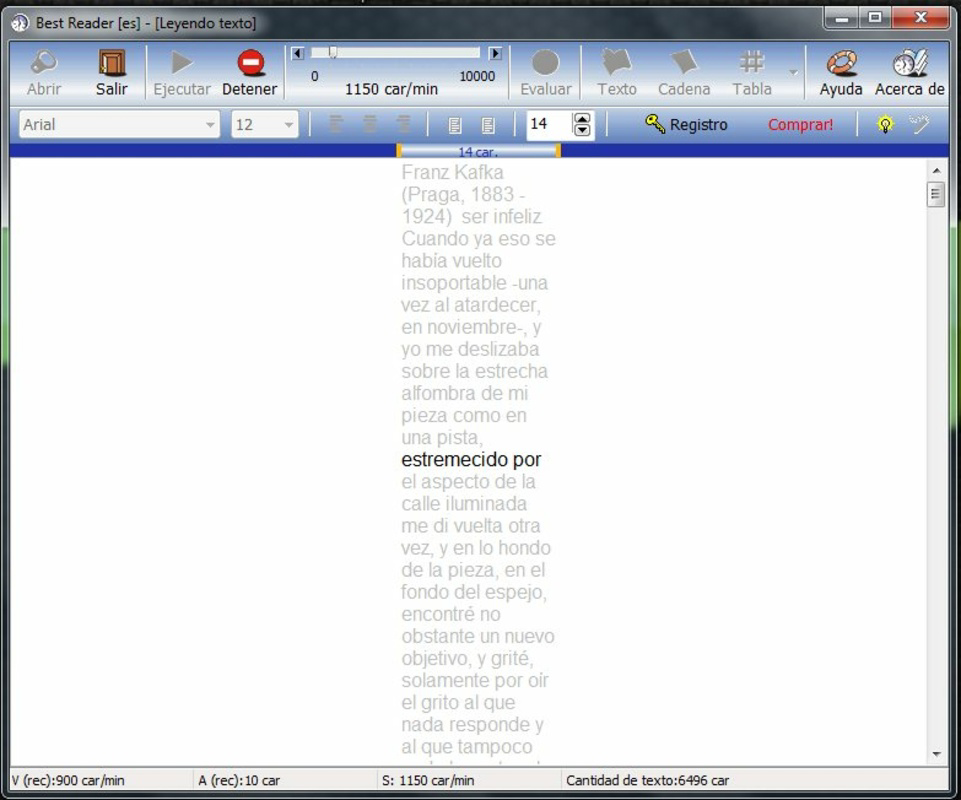This screenshot has height=800, width=961.
Task: Click the second page layout icon
Action: coord(488,125)
